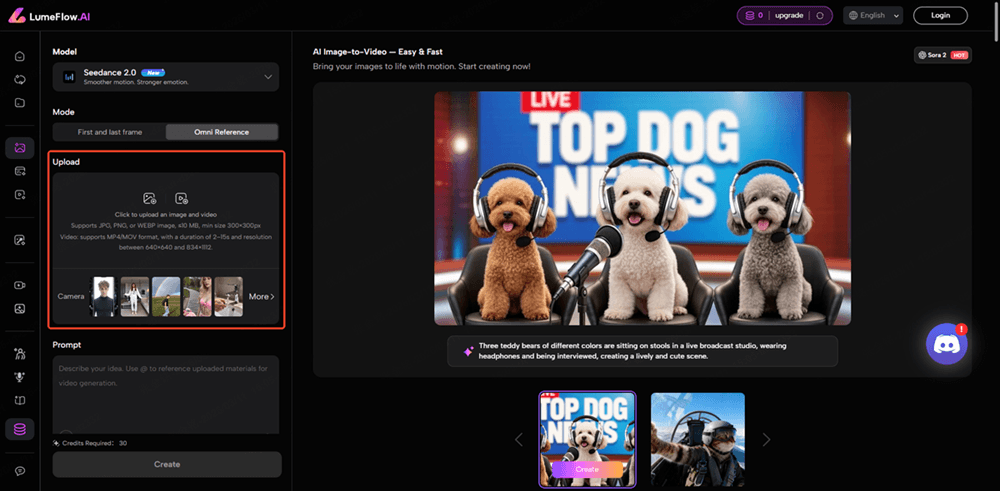Select the highlighted image-to-video sidebar icon
Screen dimensions: 1000x491
point(20,148)
